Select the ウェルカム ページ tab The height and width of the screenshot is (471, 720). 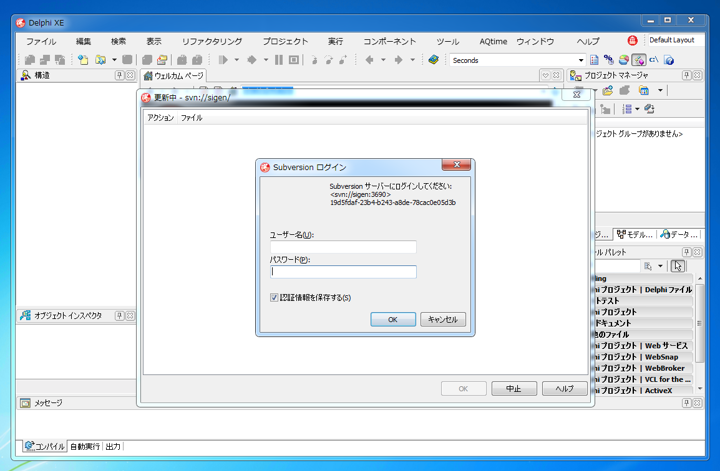point(174,76)
